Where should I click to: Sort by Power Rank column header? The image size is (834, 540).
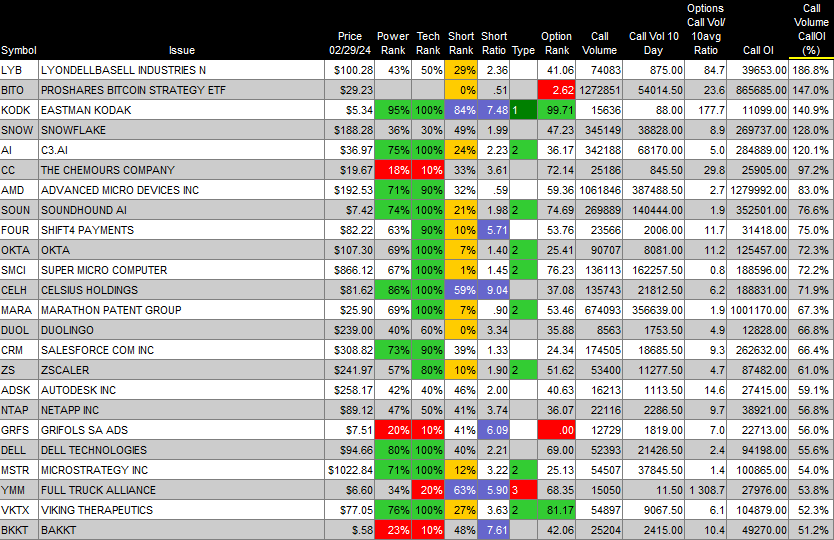tap(393, 43)
